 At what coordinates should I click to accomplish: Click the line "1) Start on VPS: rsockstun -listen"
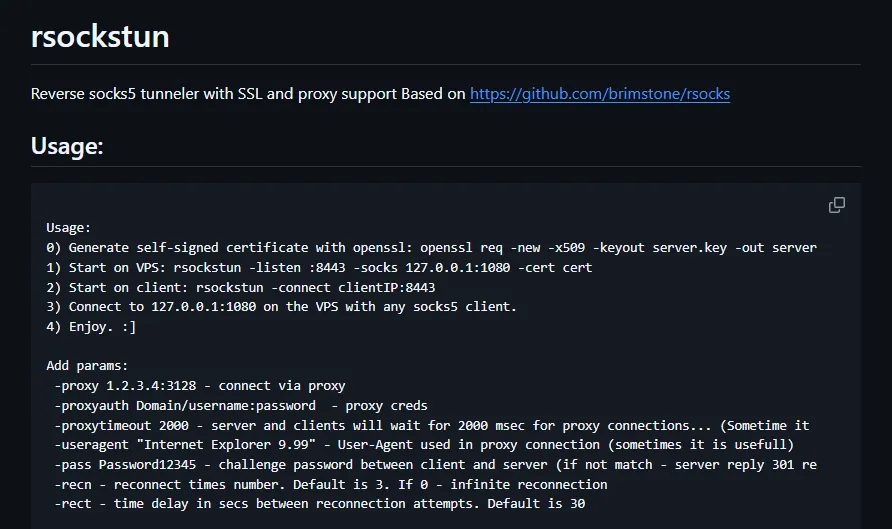319,267
